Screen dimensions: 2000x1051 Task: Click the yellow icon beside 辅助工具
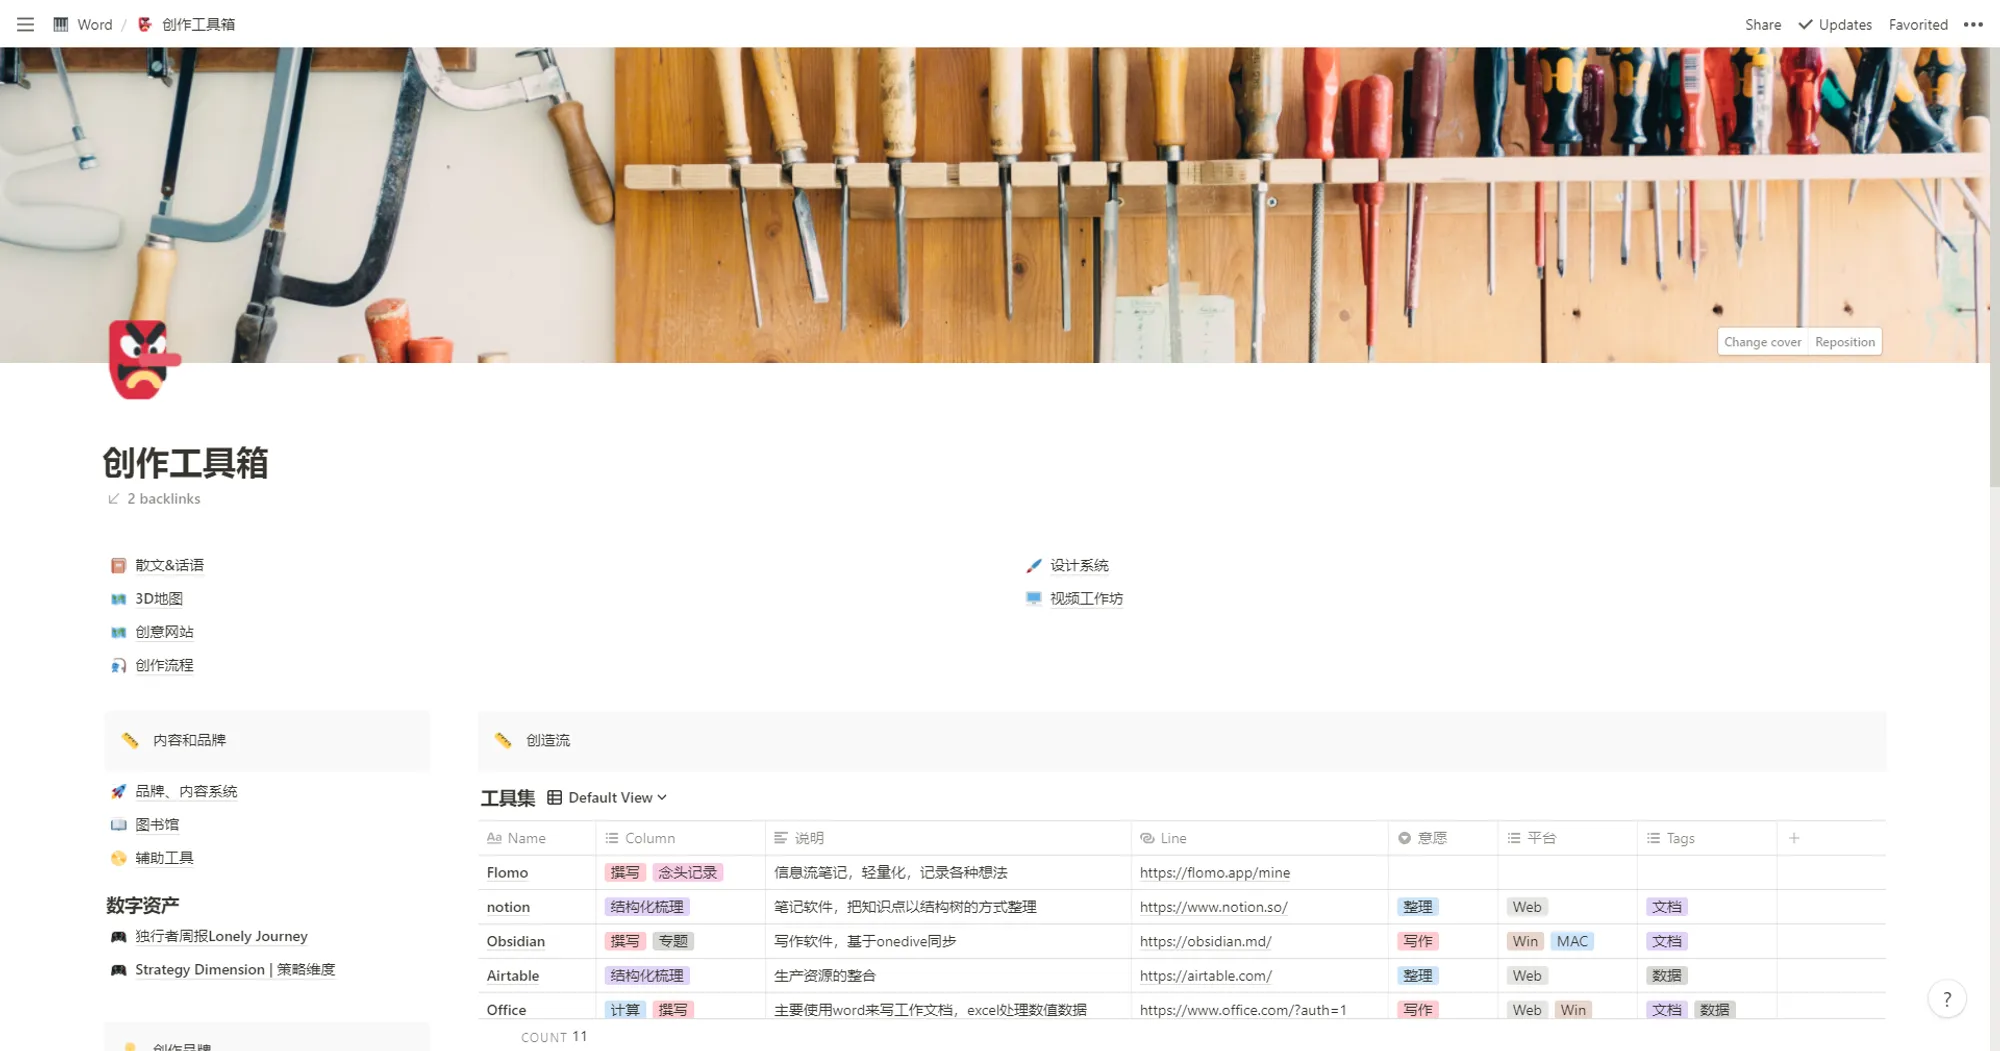(x=118, y=857)
